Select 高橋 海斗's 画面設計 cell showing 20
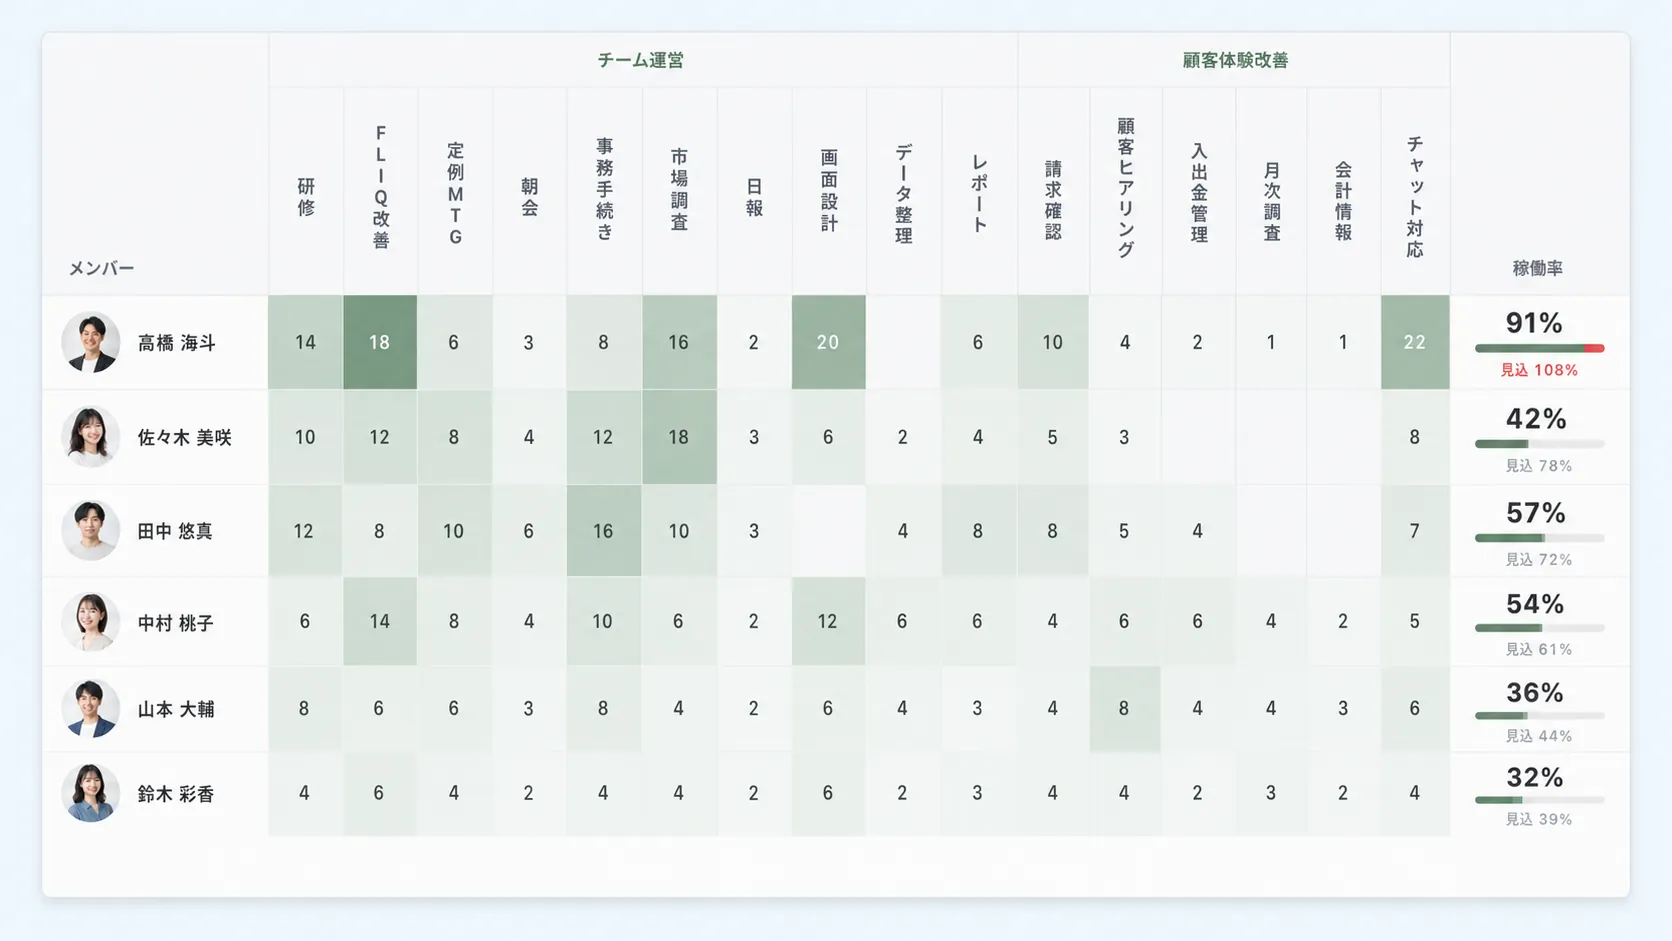Screen dimensions: 1672x941 tap(829, 342)
